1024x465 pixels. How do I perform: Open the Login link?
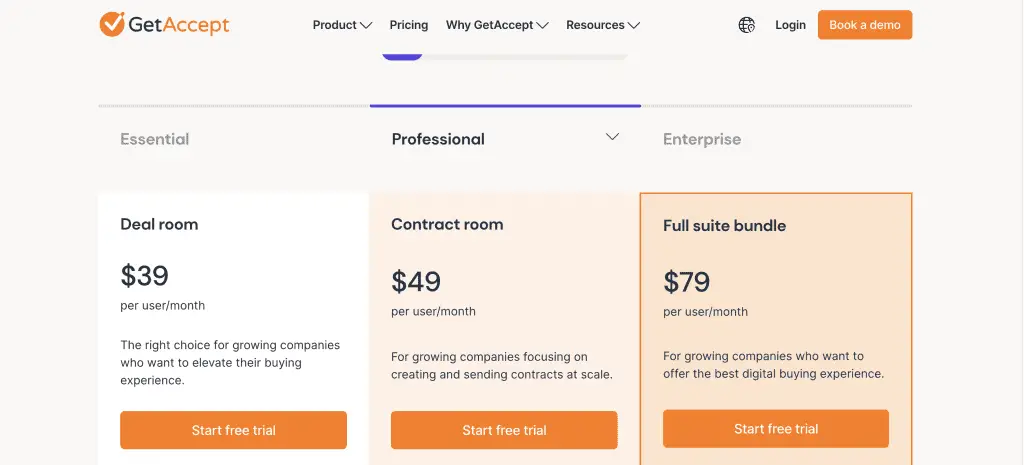(790, 25)
